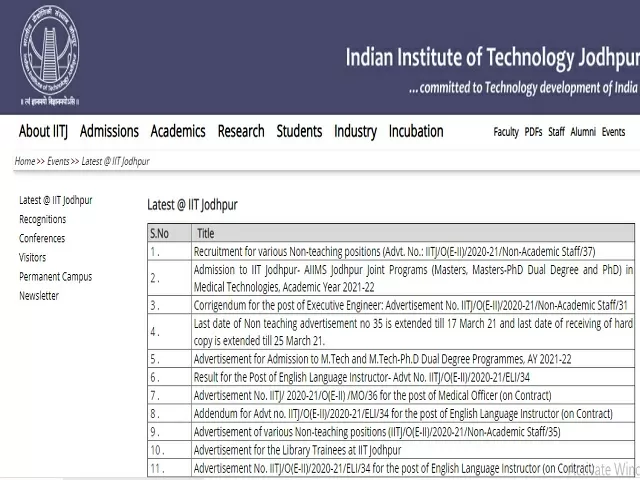The width and height of the screenshot is (640, 480).
Task: Click Latest @ IIT Jodhpur breadcrumb item
Action: [116, 161]
